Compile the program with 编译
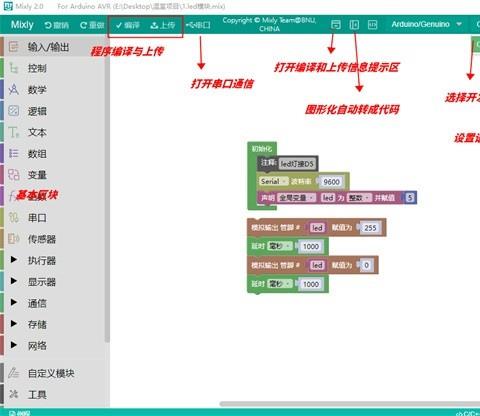The image size is (480, 416). coord(127,25)
